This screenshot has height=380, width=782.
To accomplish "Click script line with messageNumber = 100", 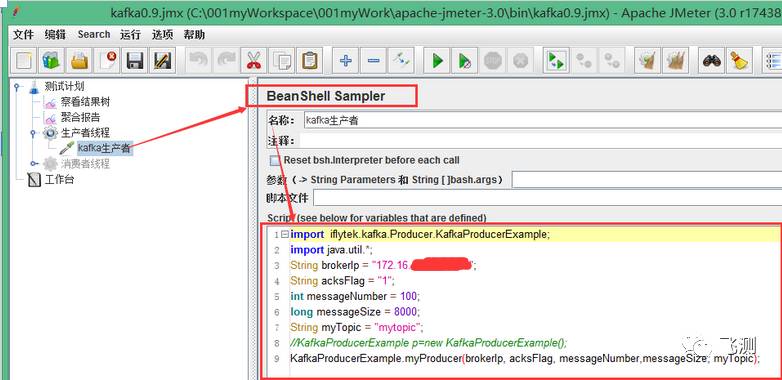I will (x=355, y=296).
